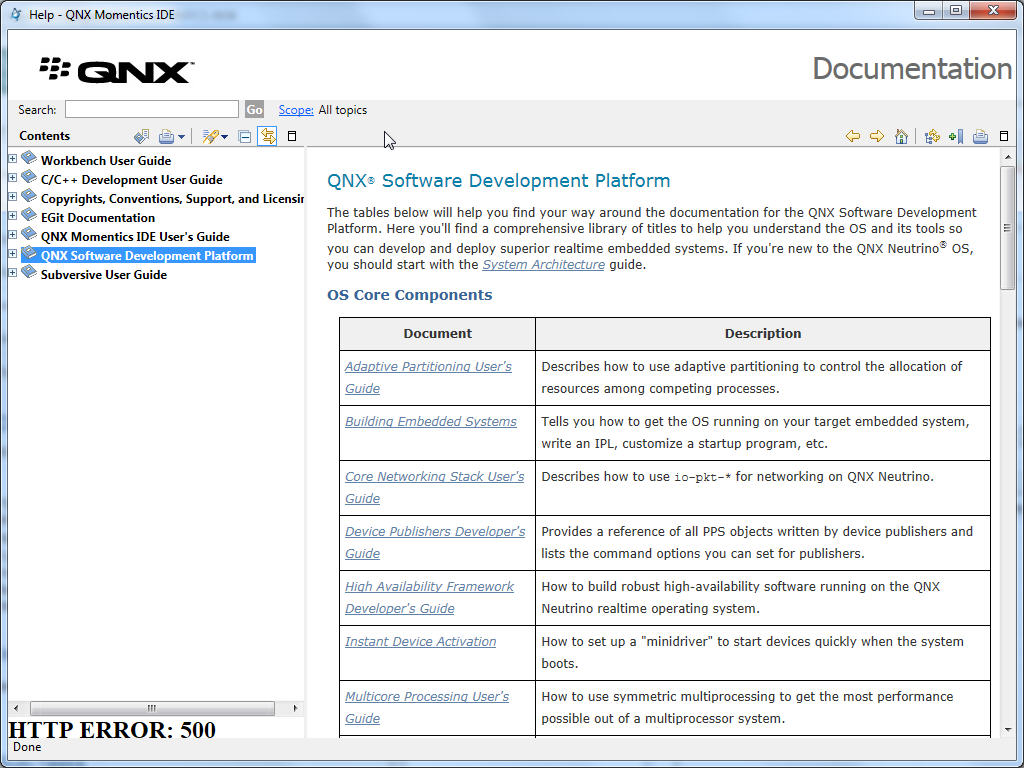Open the System Architecture guide link
Image resolution: width=1024 pixels, height=768 pixels.
pyautogui.click(x=543, y=264)
